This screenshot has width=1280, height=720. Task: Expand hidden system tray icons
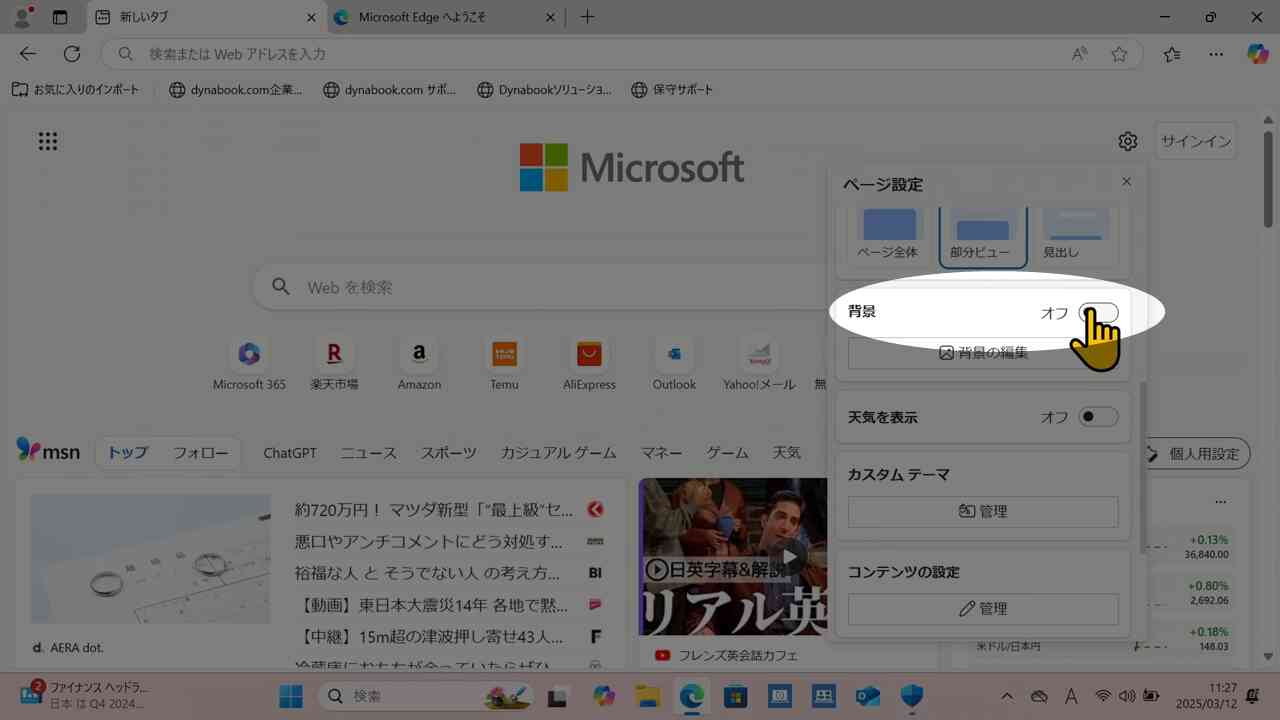(1007, 696)
